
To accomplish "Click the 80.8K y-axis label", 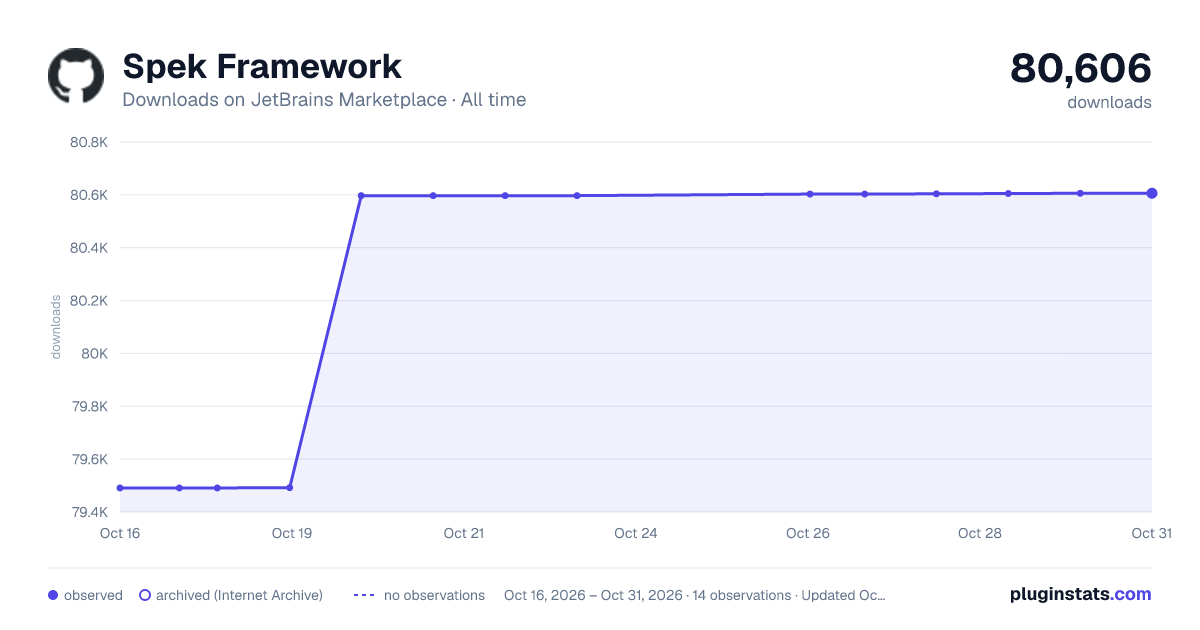I will (x=89, y=142).
